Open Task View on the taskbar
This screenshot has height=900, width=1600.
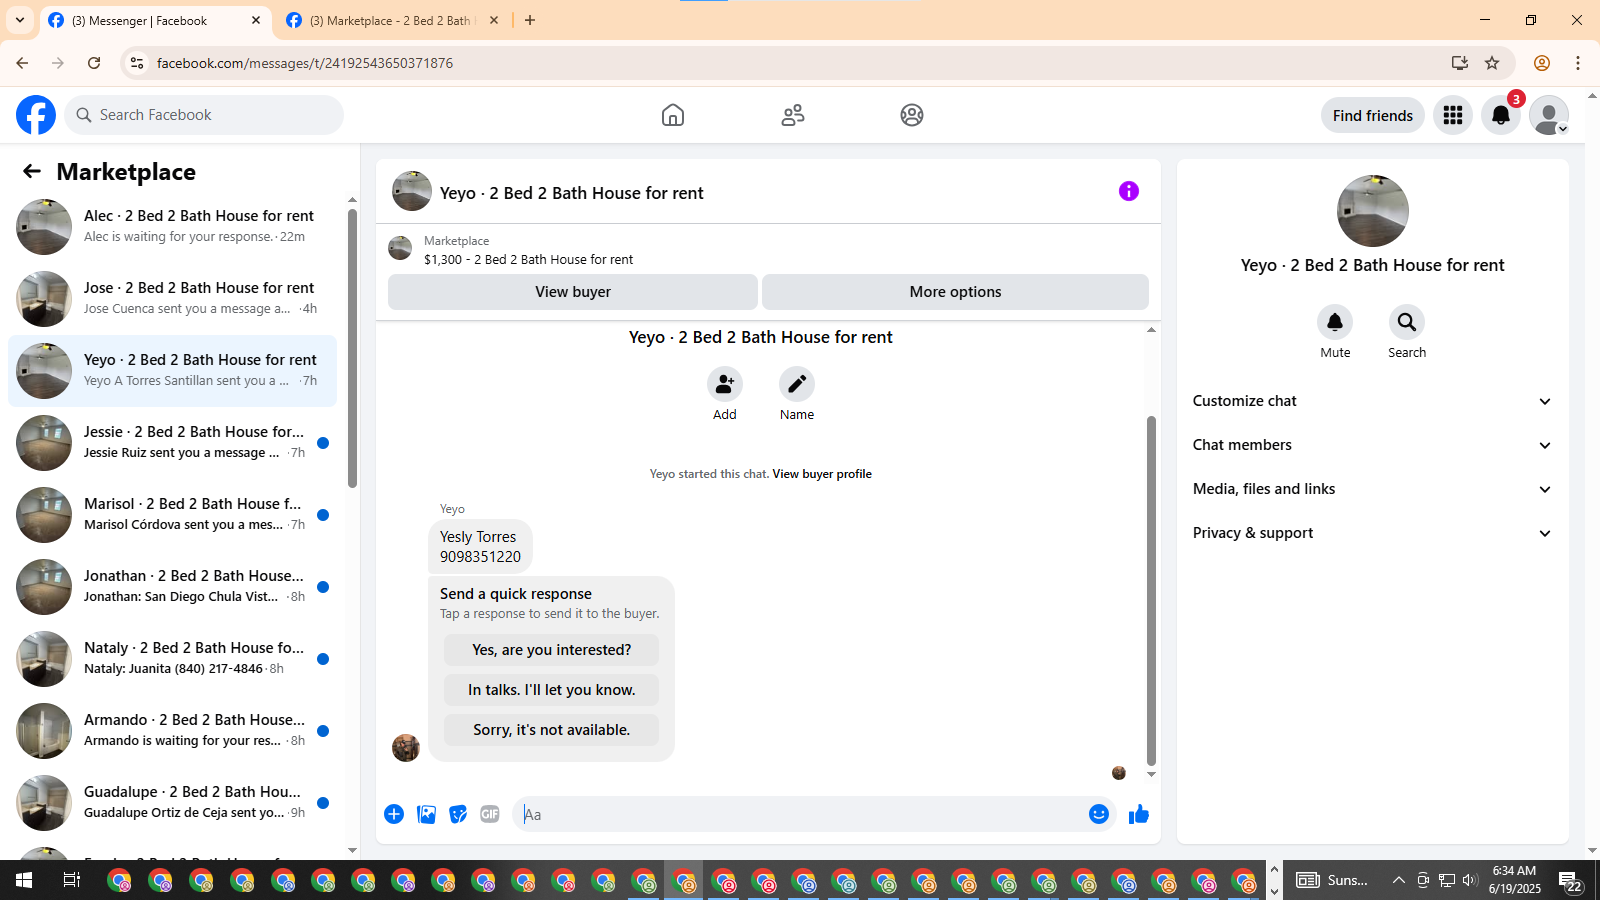pyautogui.click(x=72, y=880)
